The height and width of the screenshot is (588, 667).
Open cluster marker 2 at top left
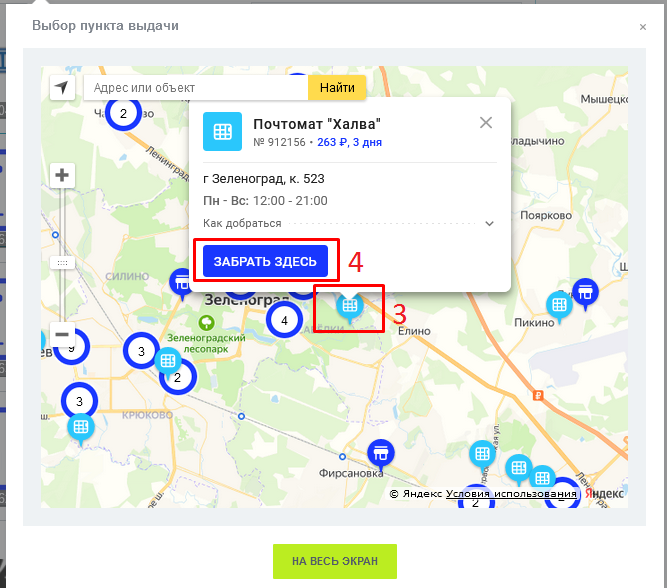(123, 113)
